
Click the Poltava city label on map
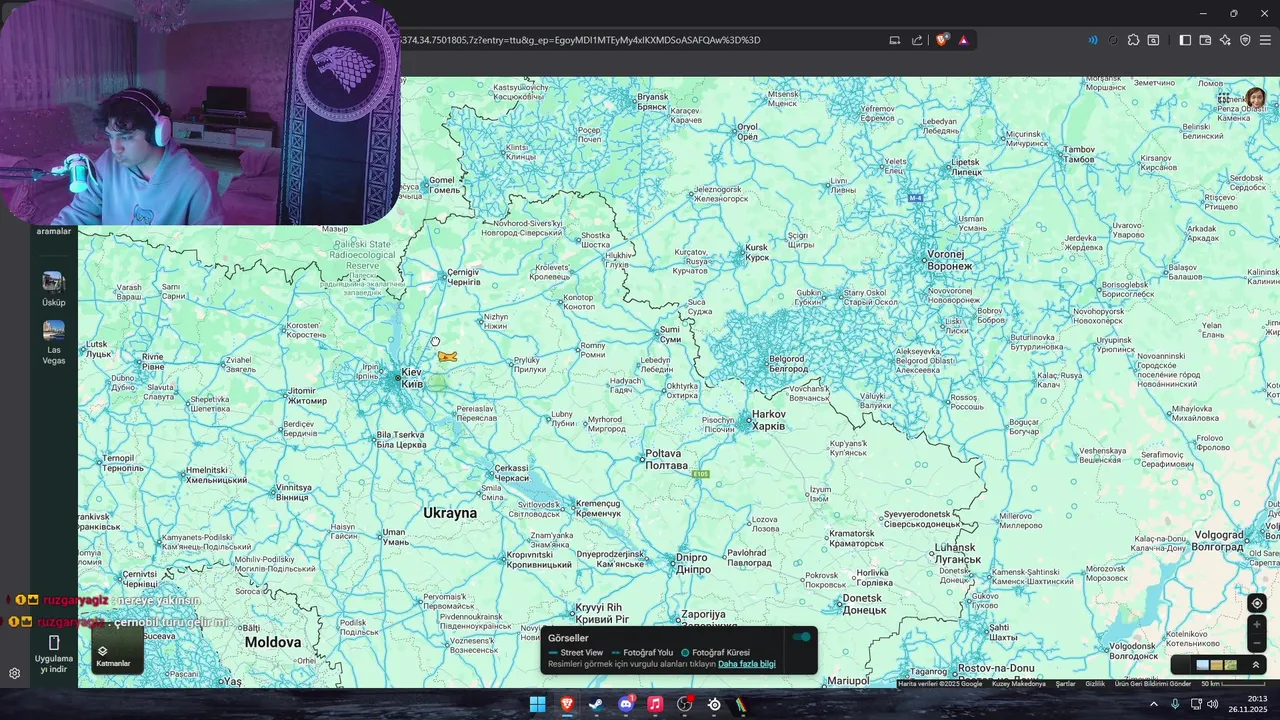[667, 460]
